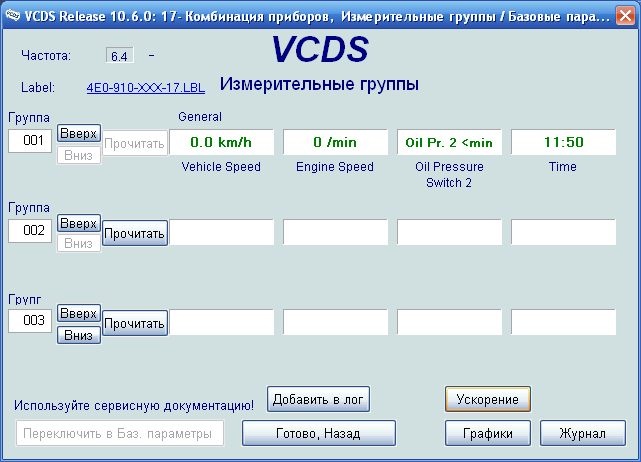Click the Измерительные группы heading
This screenshot has width=641, height=462.
319,84
